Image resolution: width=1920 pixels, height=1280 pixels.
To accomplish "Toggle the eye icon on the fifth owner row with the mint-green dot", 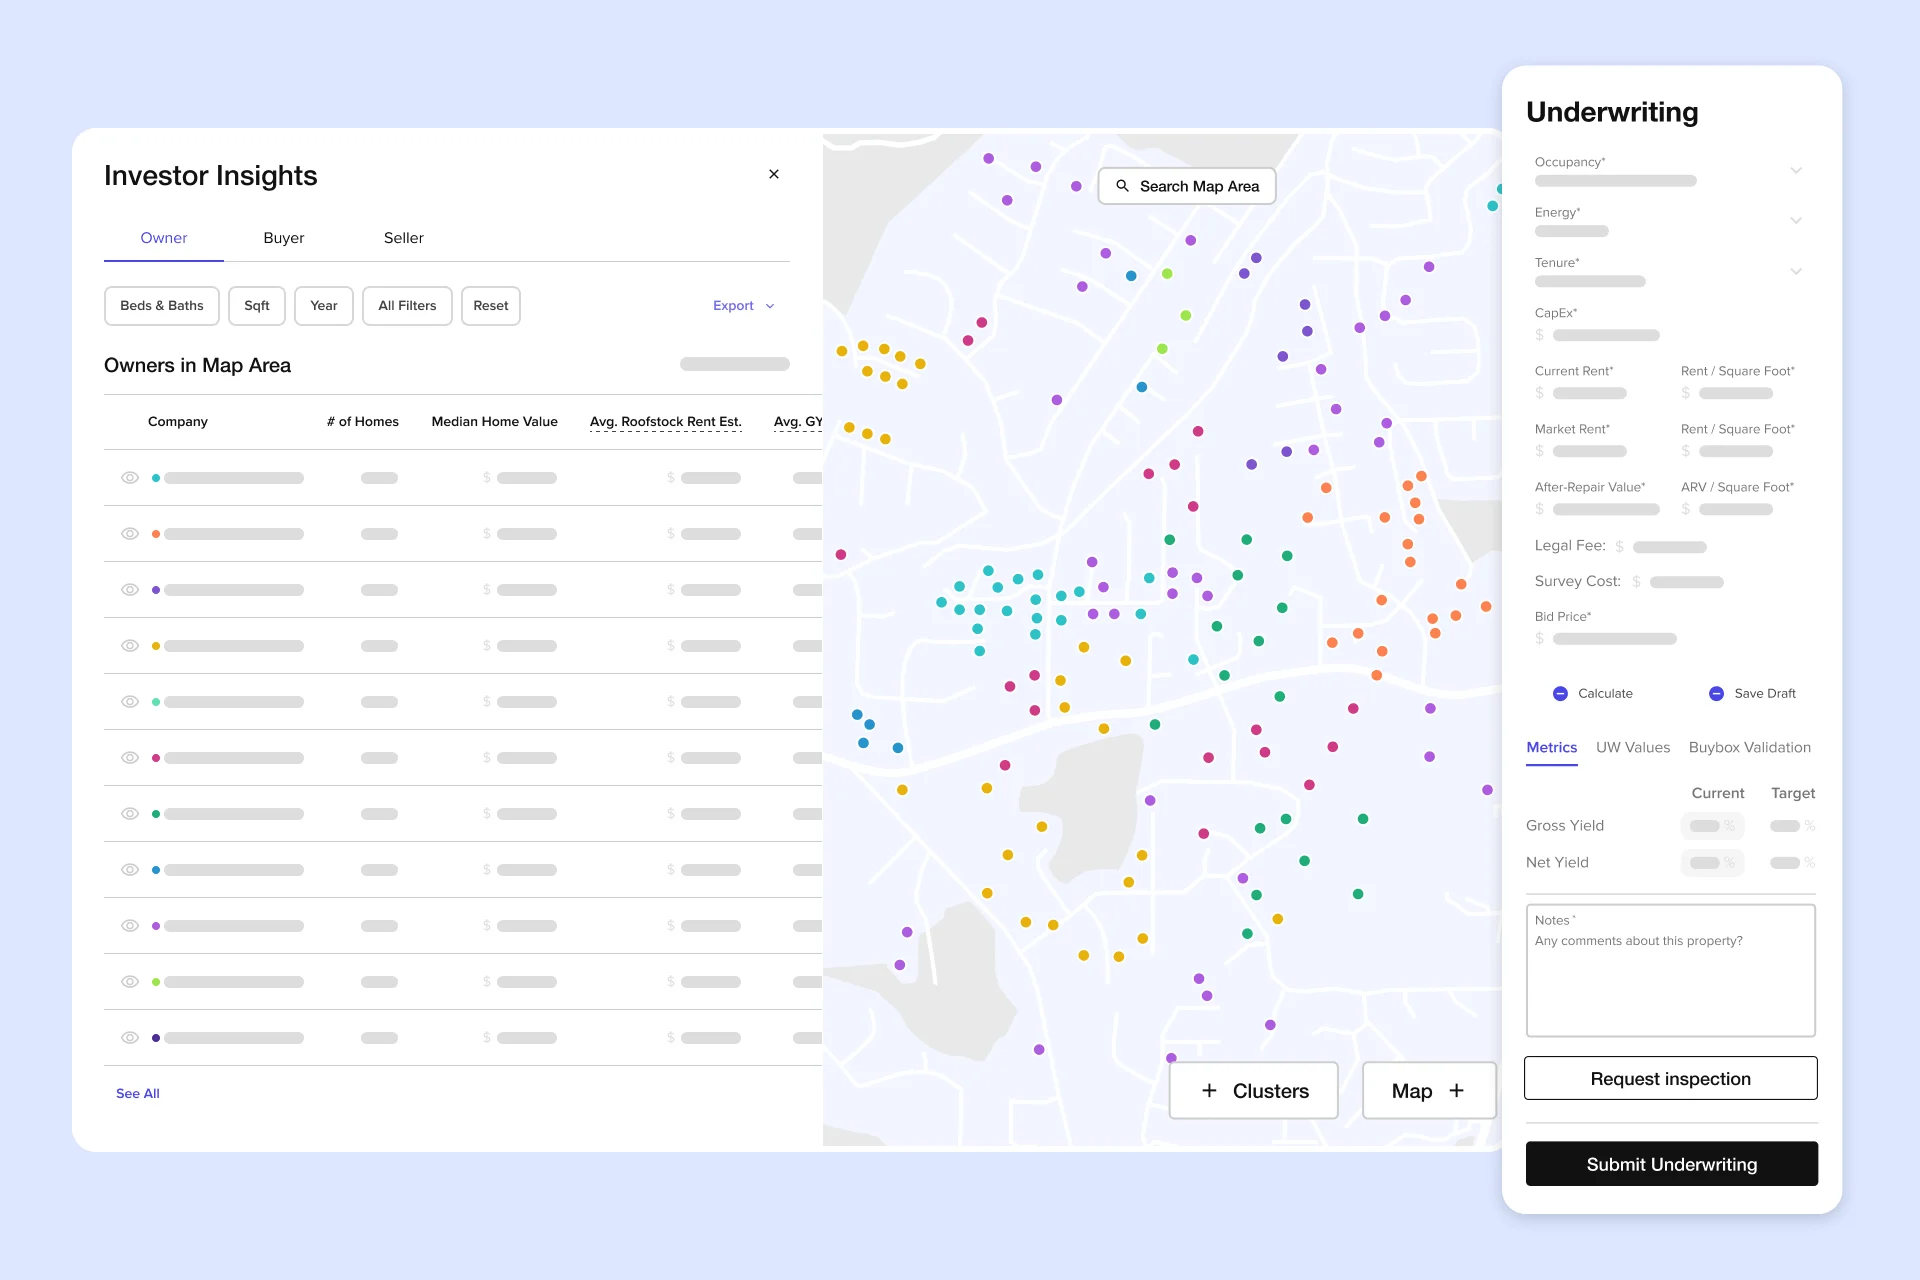I will 130,702.
